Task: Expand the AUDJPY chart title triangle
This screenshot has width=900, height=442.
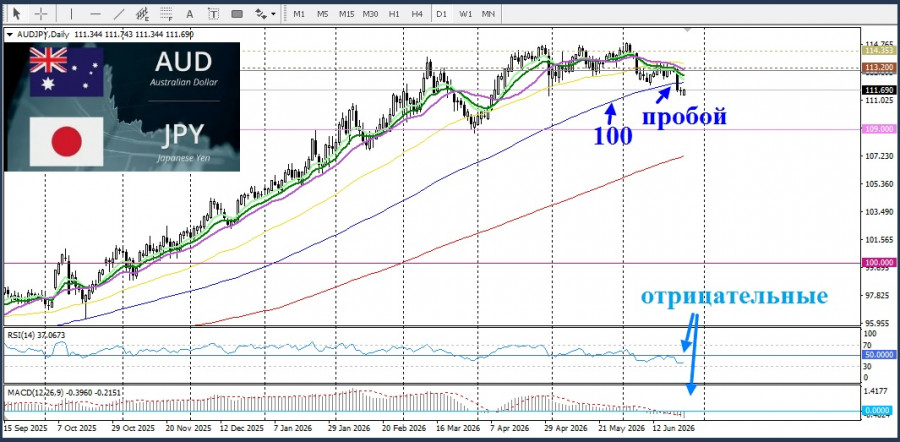Action: pyautogui.click(x=9, y=34)
